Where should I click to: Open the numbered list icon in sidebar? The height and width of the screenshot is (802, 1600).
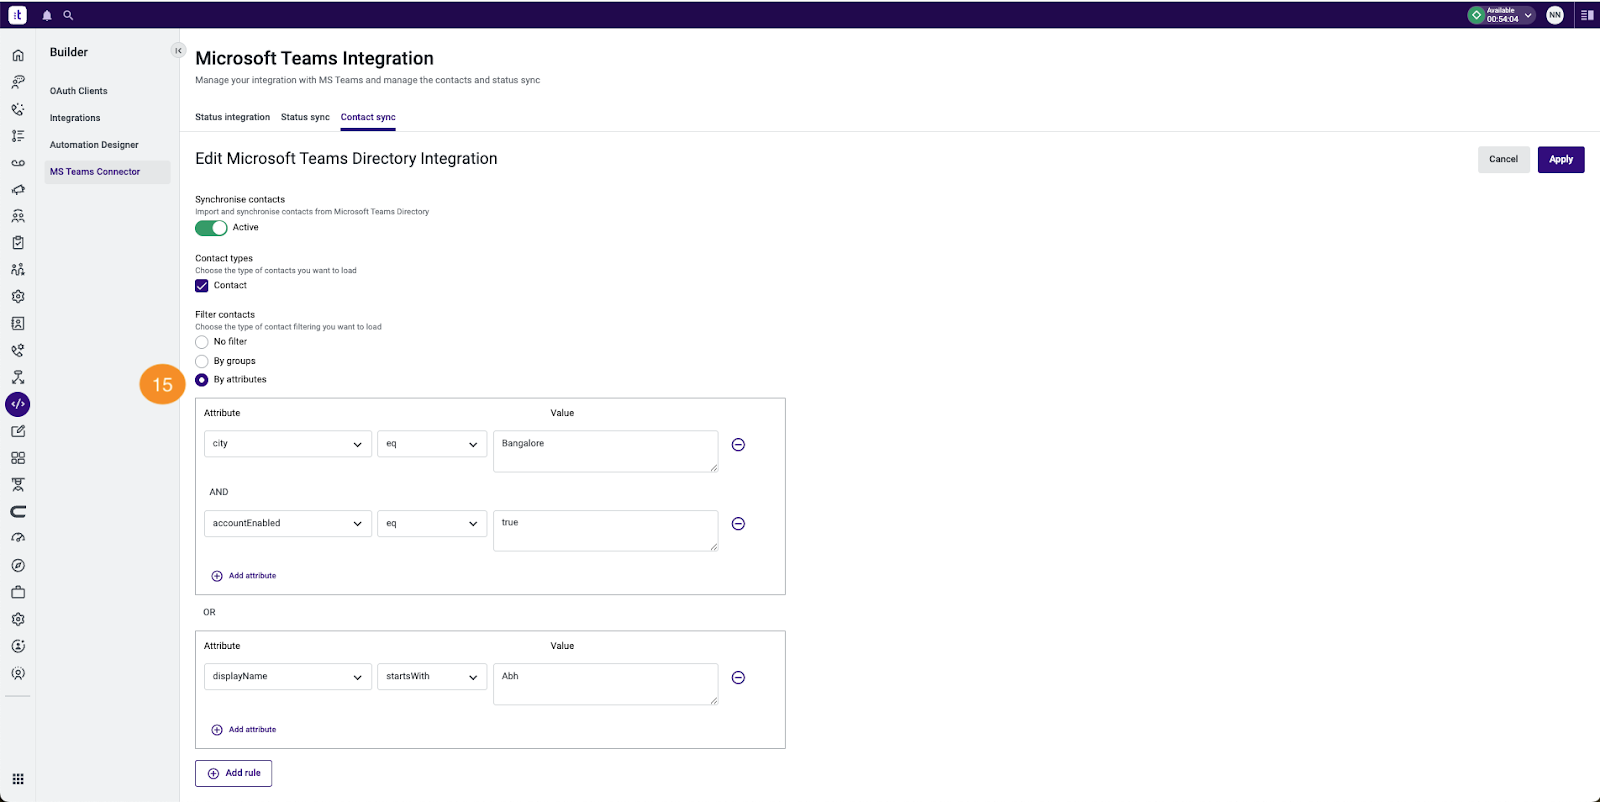pyautogui.click(x=18, y=136)
